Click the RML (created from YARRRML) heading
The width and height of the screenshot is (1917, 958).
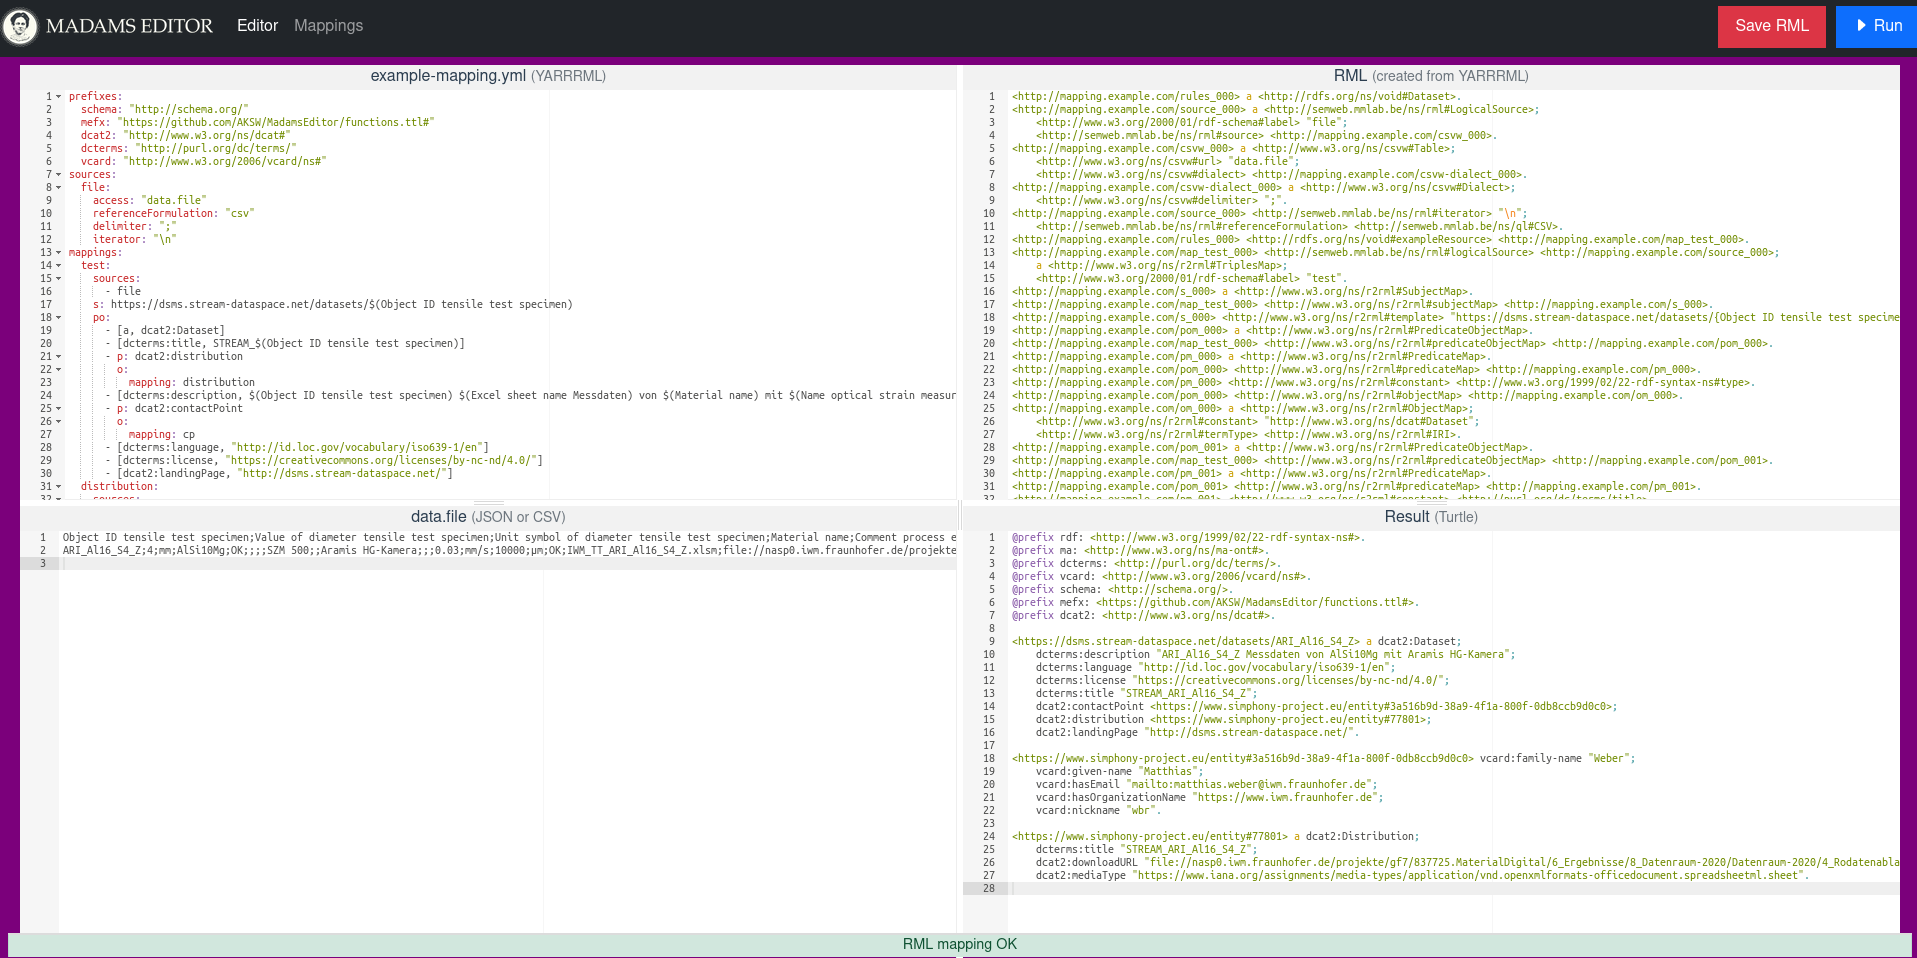[x=1431, y=76]
